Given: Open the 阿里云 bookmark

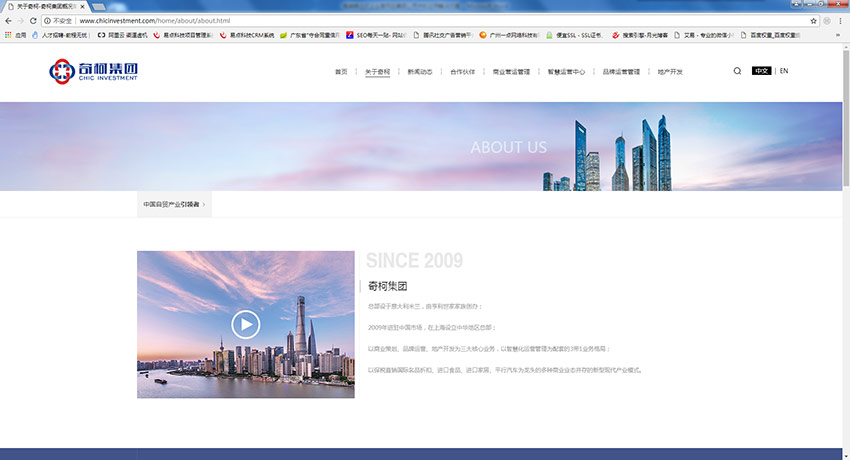Looking at the screenshot, I should coord(123,35).
